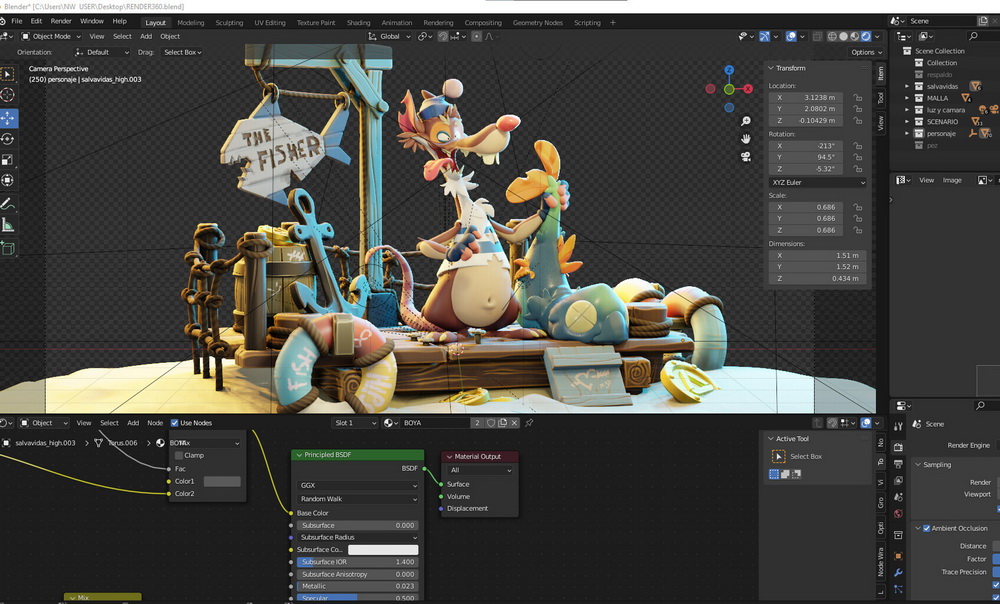Expand the salvavidas collection in outliner

tap(907, 86)
